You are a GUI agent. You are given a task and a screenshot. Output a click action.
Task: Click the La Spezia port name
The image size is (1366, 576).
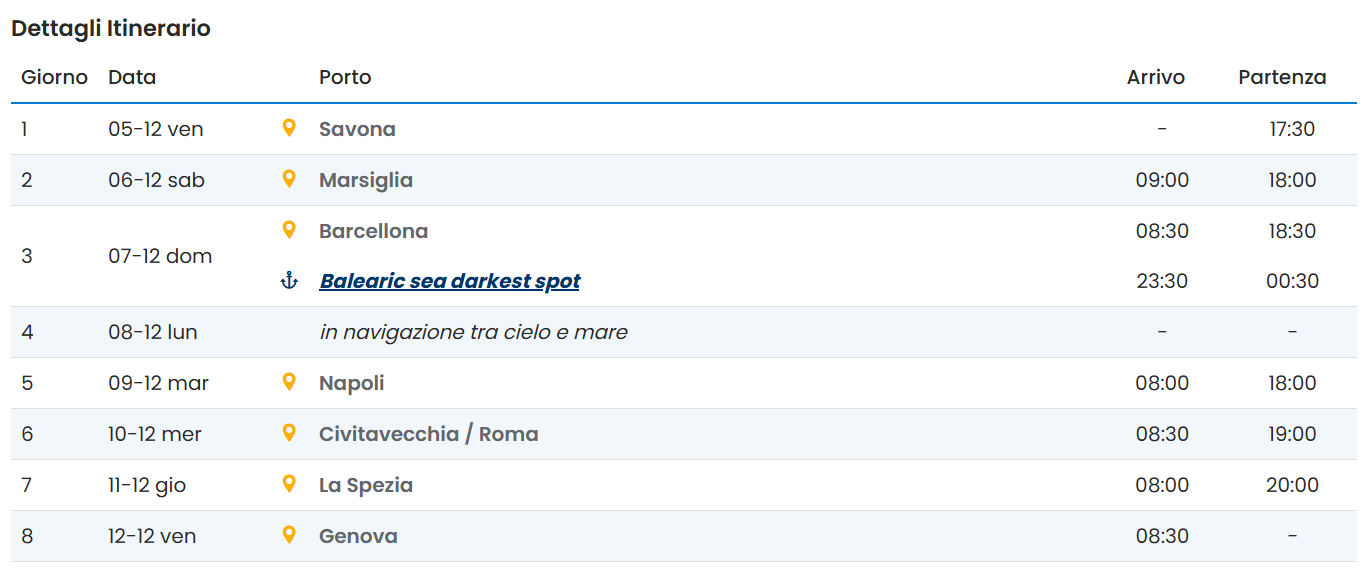pos(365,485)
